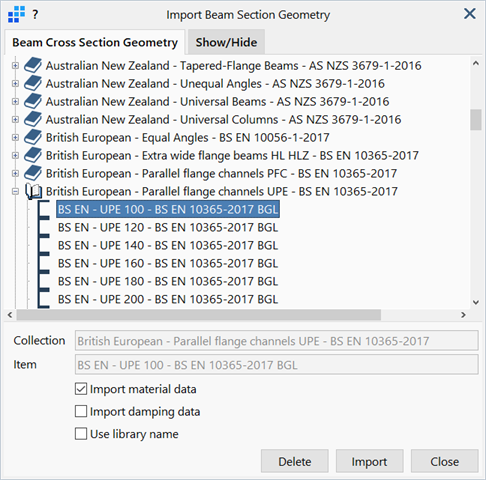Click the horizontal scrollbar thumb of tree

199,315
